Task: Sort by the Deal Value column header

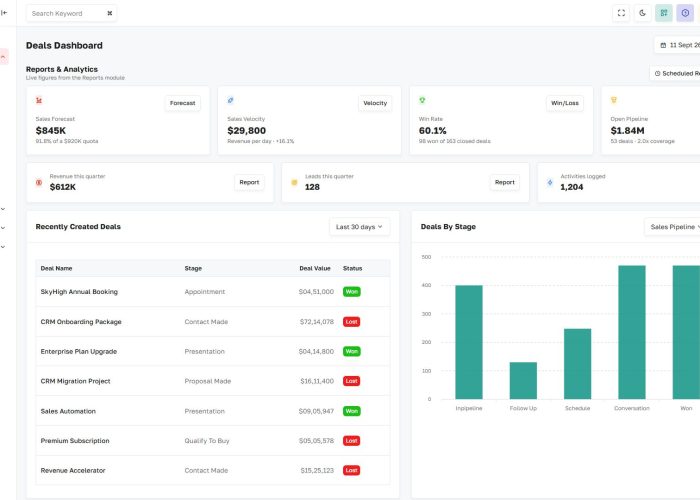Action: pos(315,268)
